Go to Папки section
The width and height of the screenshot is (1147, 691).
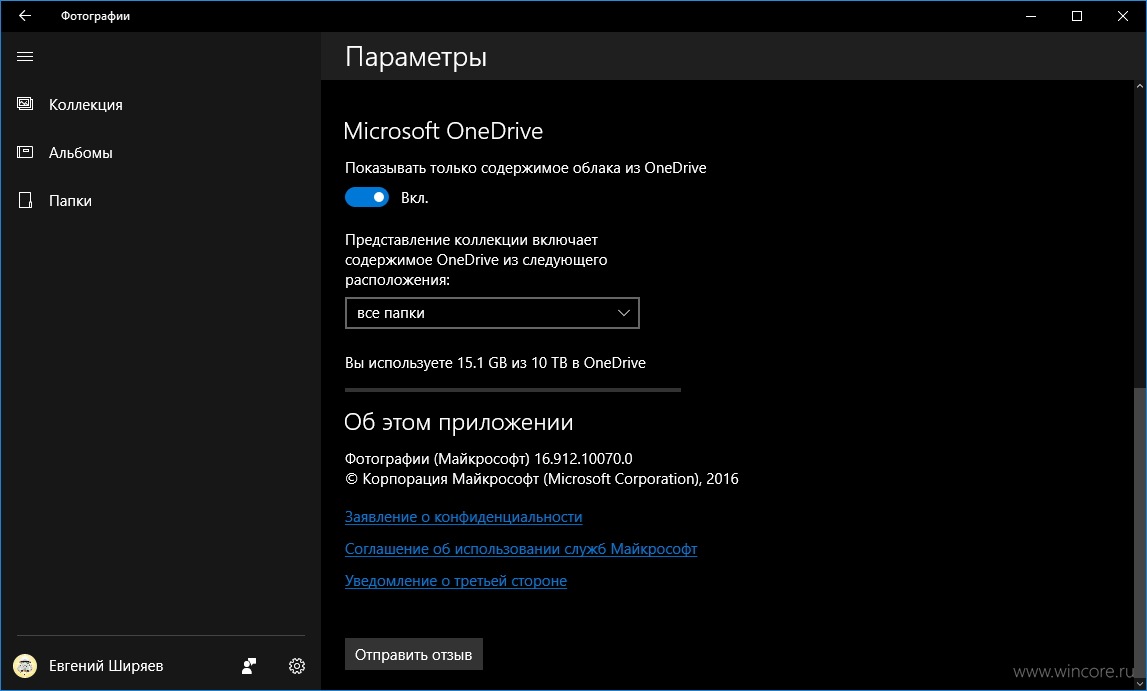click(70, 200)
